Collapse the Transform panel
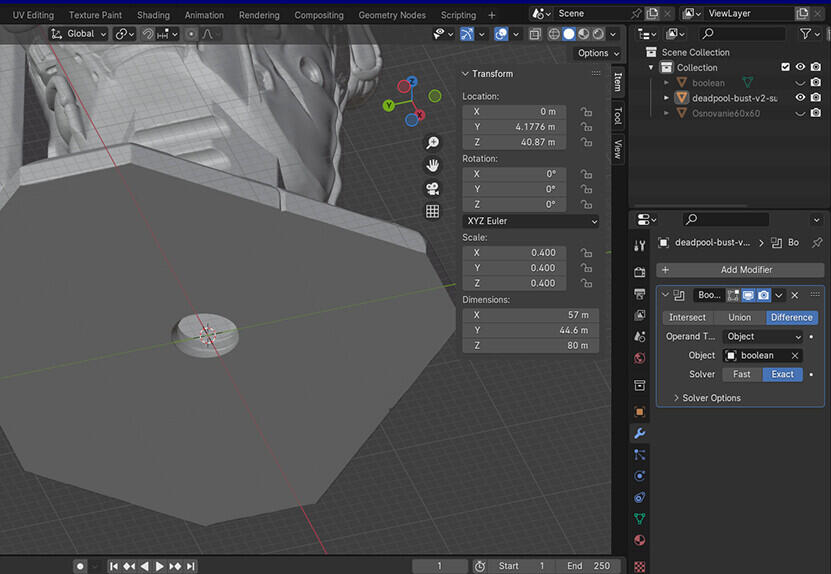Image resolution: width=831 pixels, height=574 pixels. tap(465, 74)
